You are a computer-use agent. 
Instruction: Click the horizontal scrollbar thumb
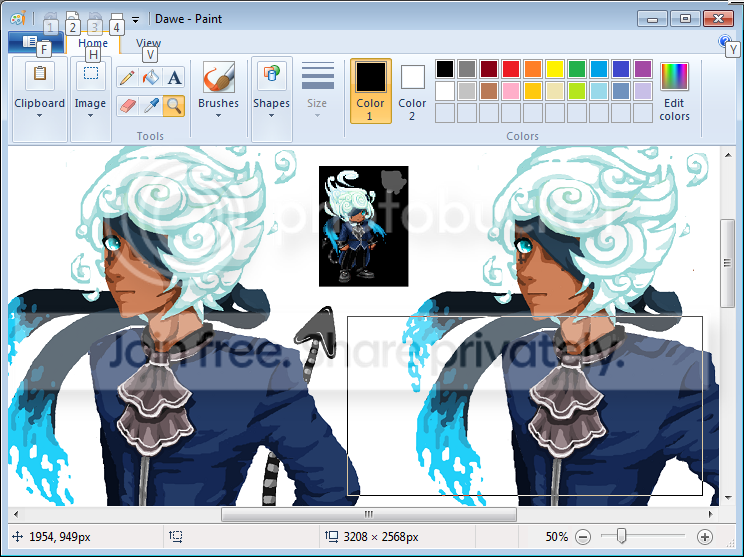click(368, 514)
